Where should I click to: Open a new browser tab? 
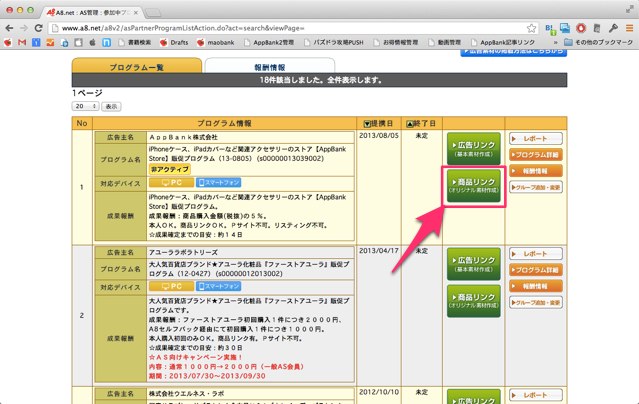153,13
